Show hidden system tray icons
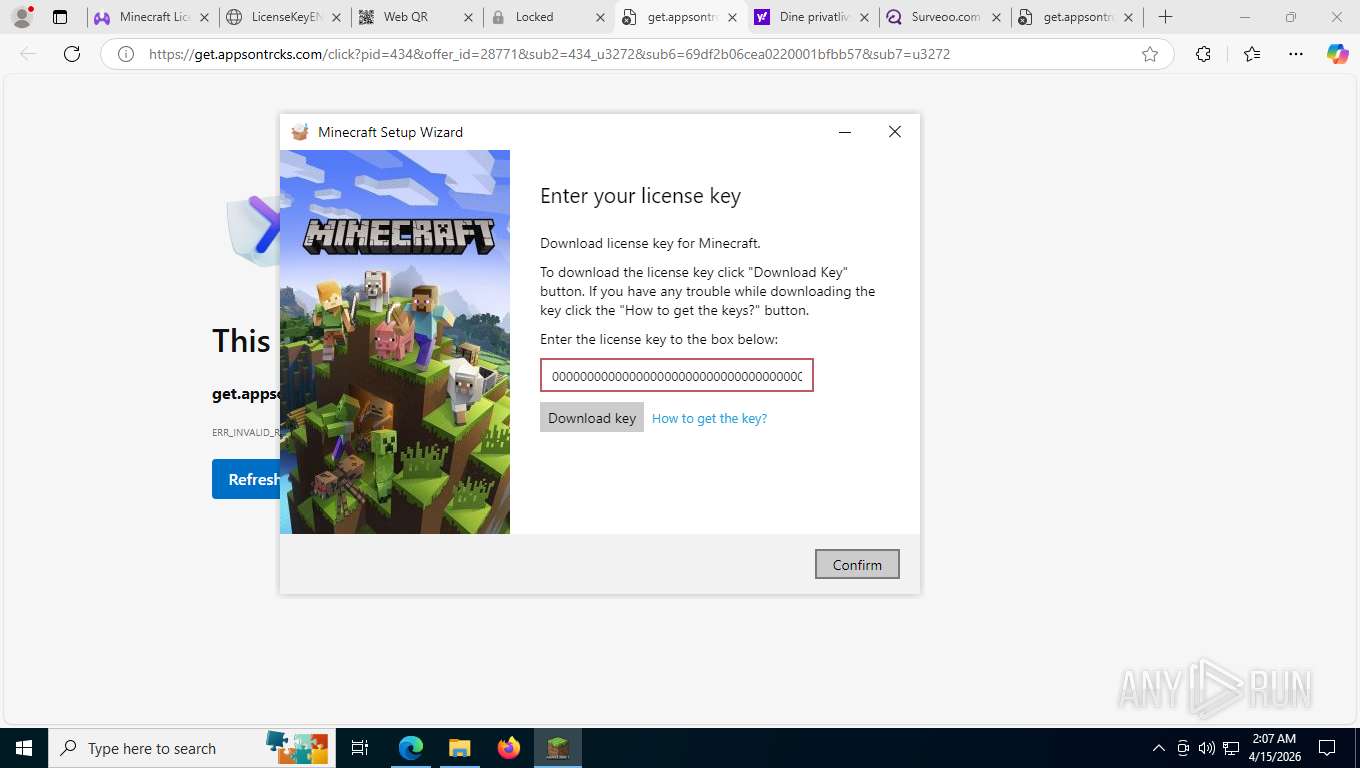1360x768 pixels. coord(1159,748)
